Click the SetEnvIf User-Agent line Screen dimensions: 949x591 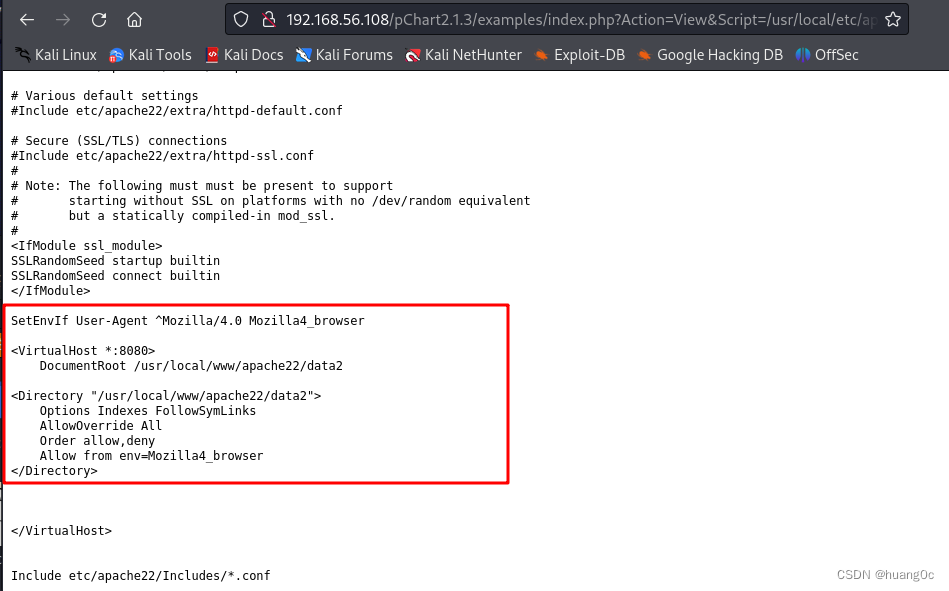[x=188, y=321]
